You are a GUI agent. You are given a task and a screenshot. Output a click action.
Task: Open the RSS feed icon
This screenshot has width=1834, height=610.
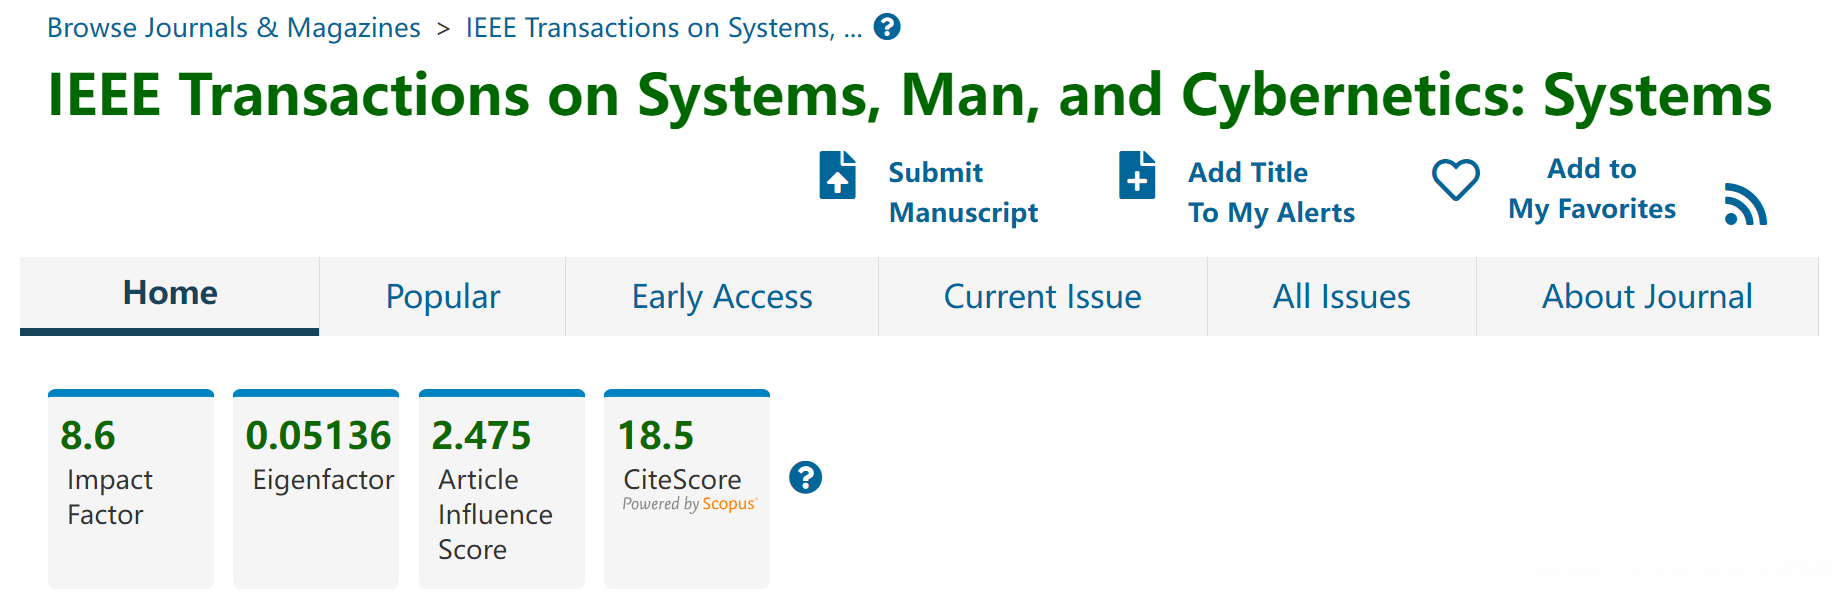pos(1746,204)
